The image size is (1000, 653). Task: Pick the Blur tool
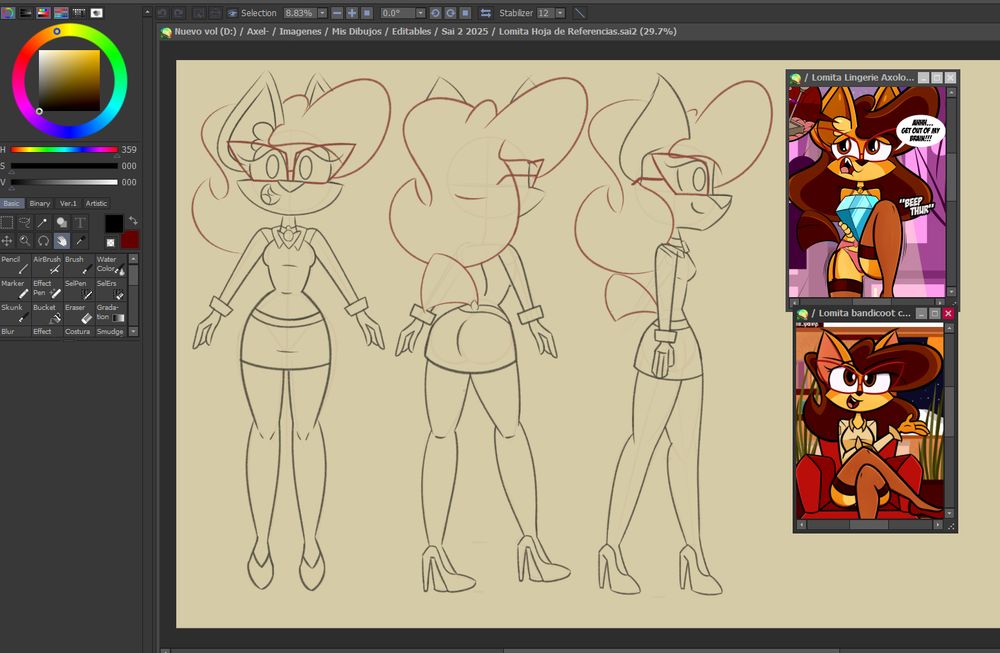point(15,332)
